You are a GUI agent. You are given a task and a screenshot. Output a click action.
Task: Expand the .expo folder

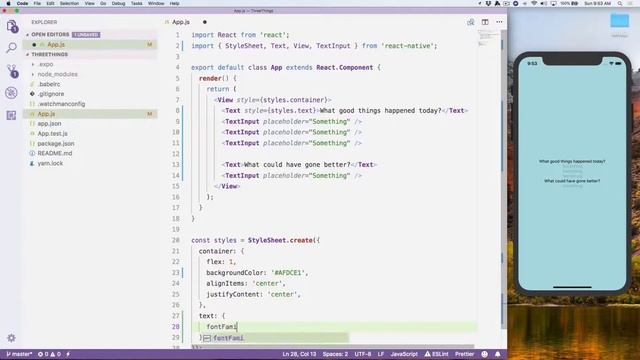click(45, 64)
